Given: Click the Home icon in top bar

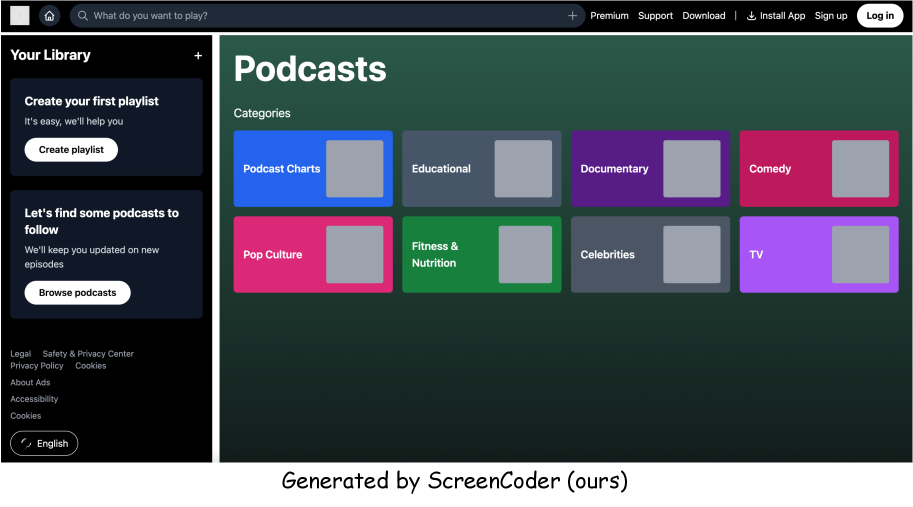Looking at the screenshot, I should [49, 16].
